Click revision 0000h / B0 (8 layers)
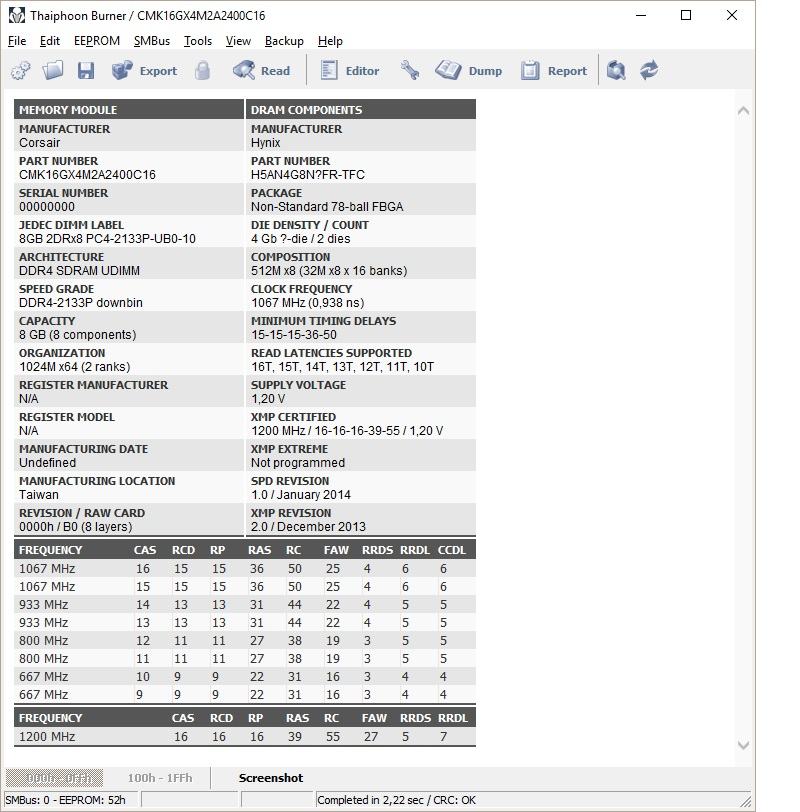This screenshot has height=812, width=800. (76, 527)
